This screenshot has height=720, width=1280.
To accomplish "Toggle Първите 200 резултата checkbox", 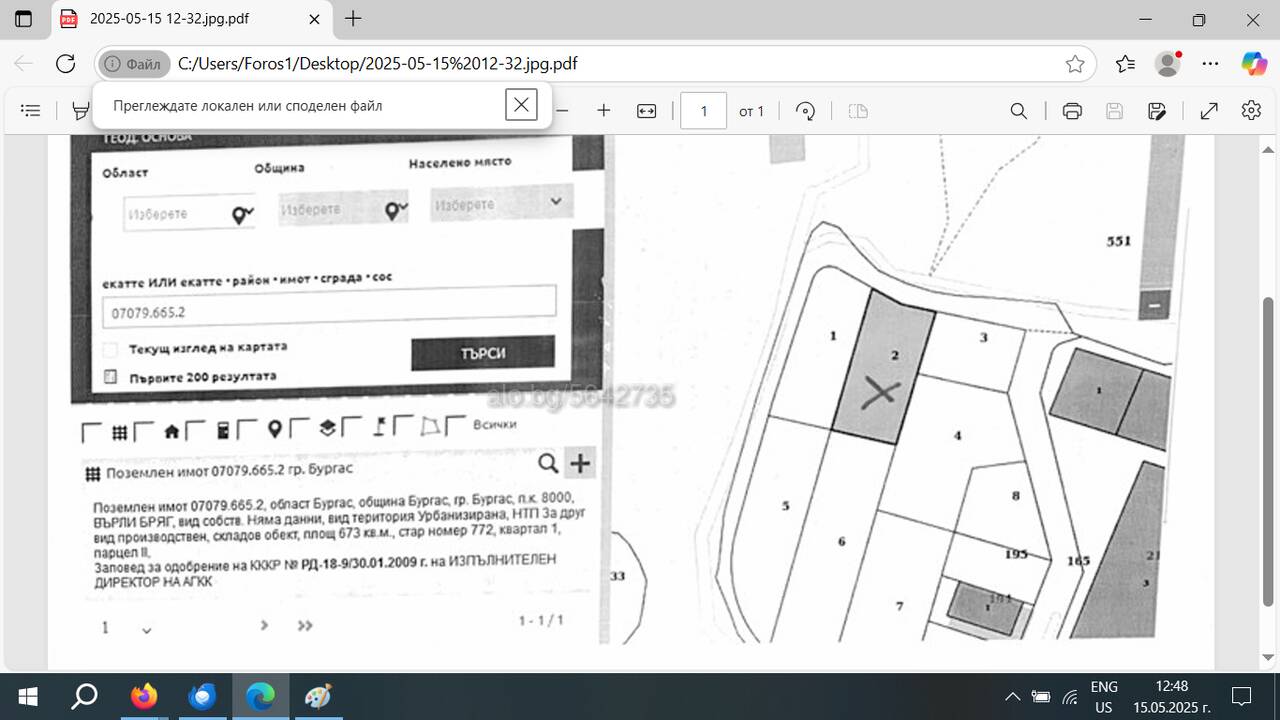I will [111, 377].
